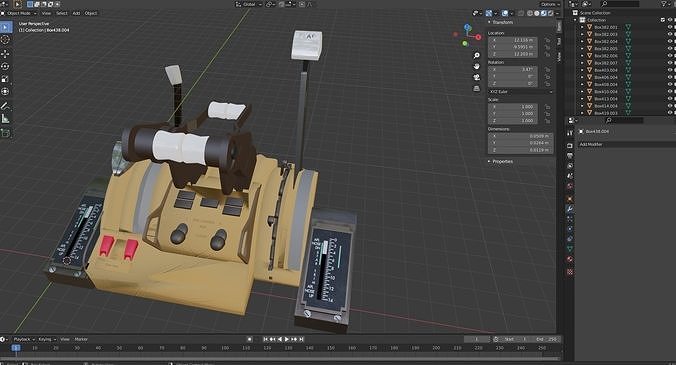Open the Select menu

tap(62, 13)
